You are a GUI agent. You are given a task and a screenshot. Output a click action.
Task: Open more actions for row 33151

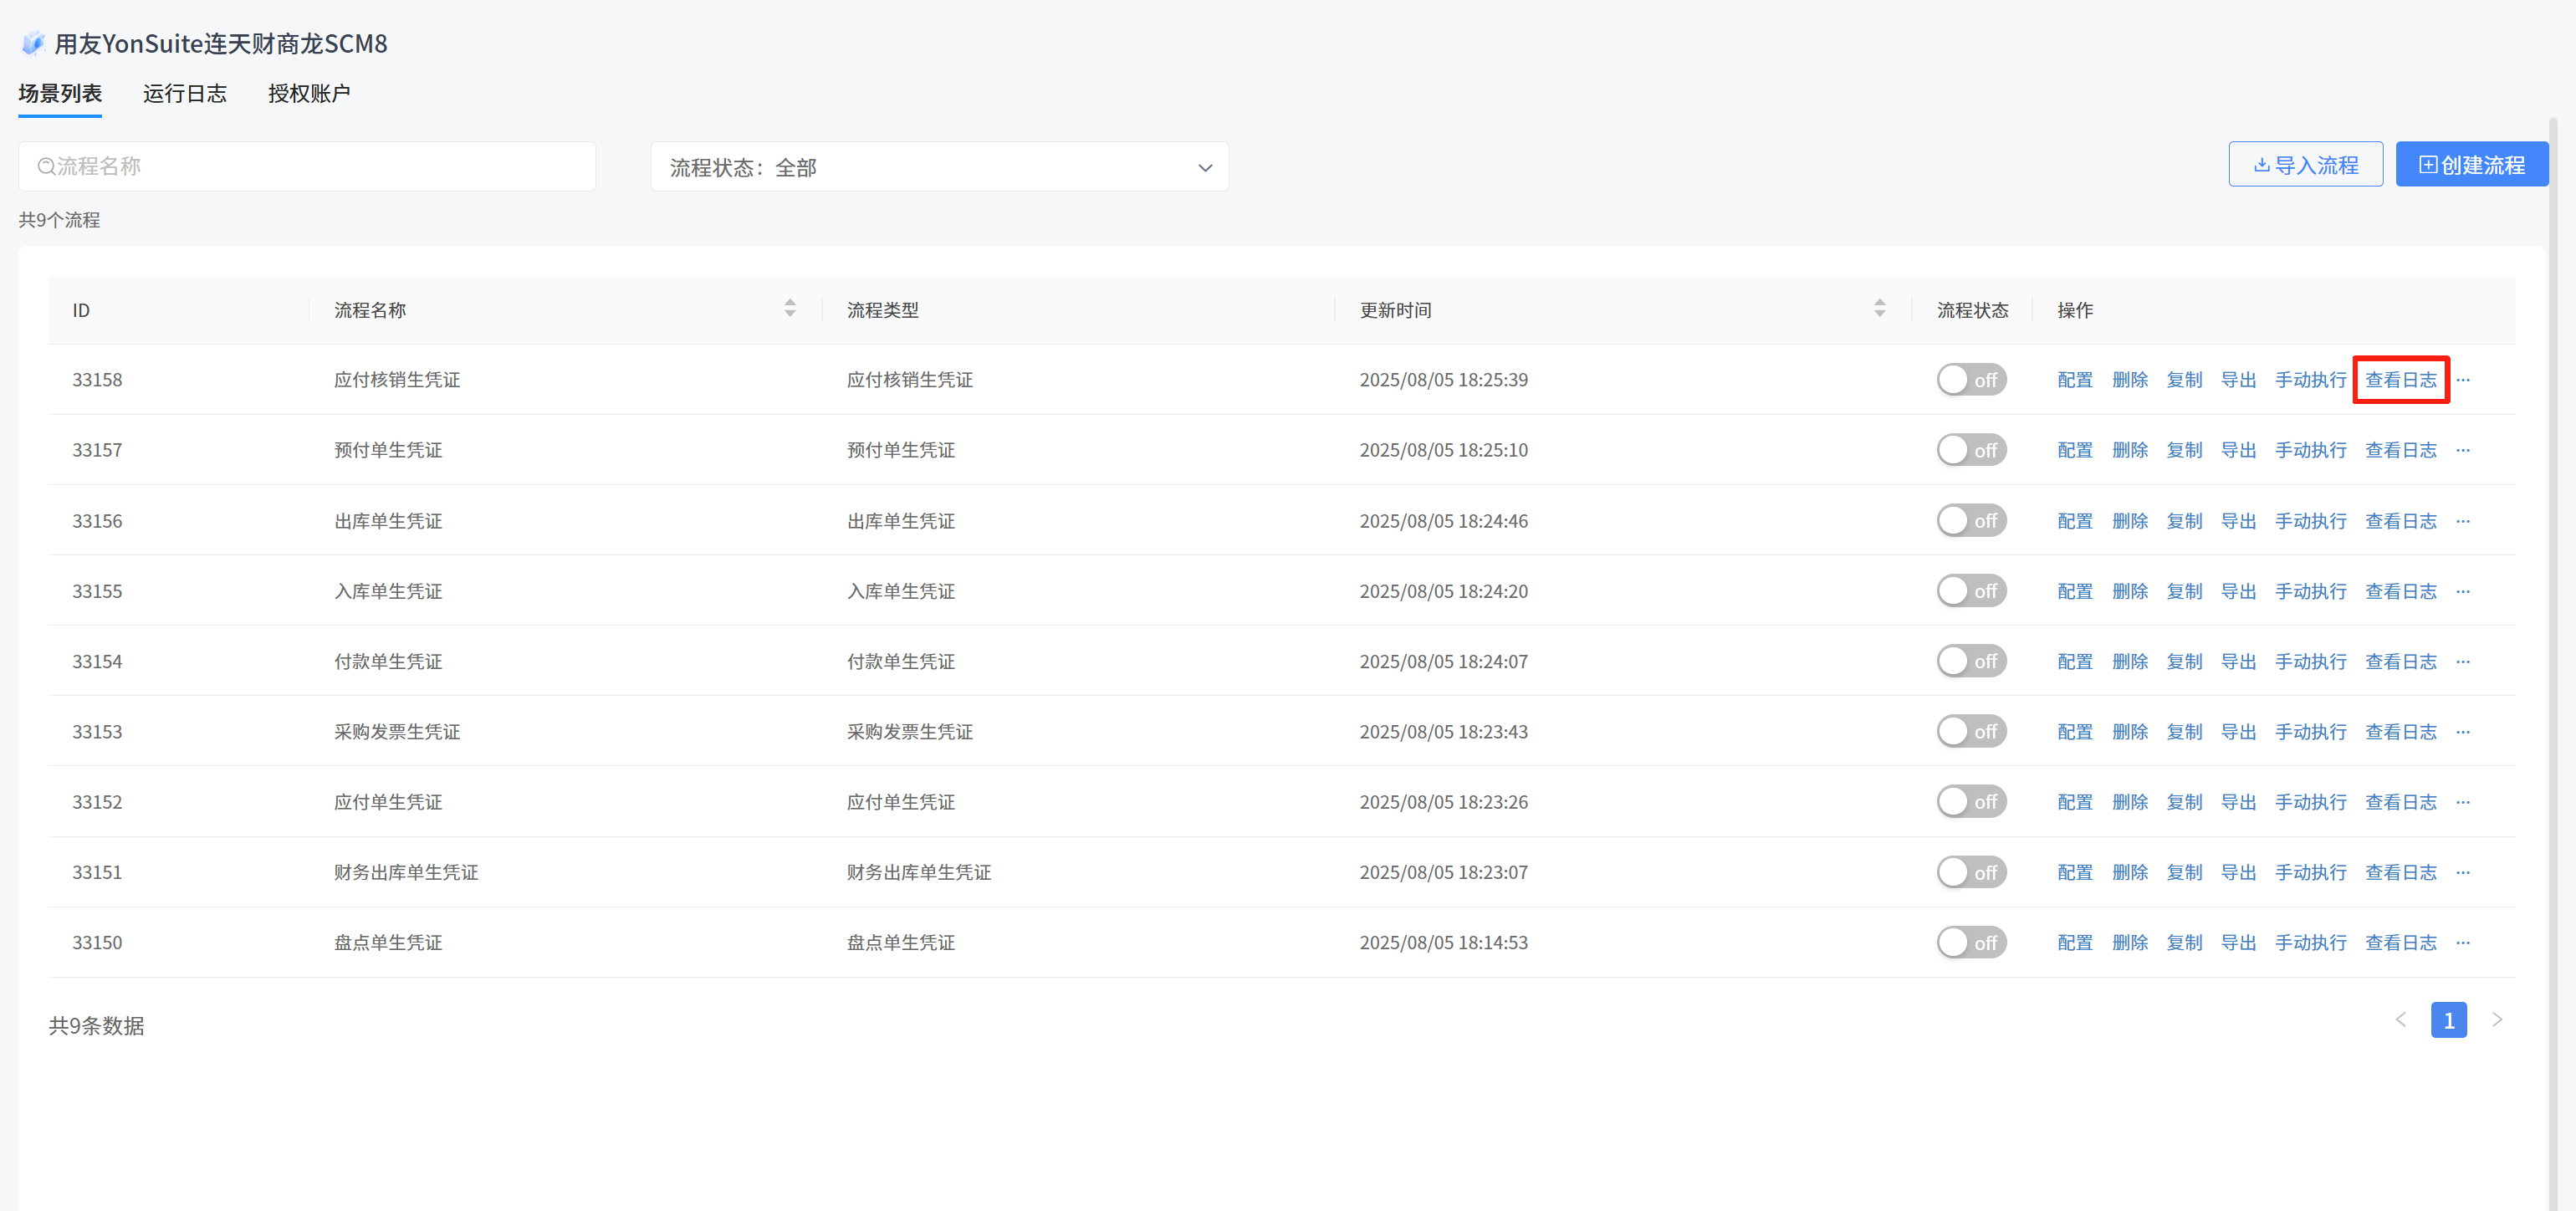tap(2463, 872)
